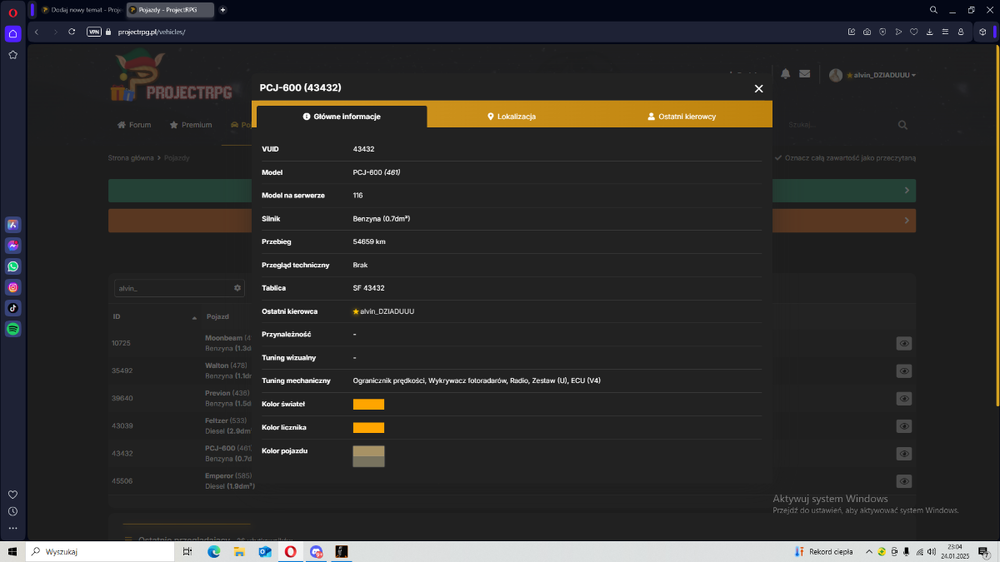Open filter settings gear icon

coord(237,288)
